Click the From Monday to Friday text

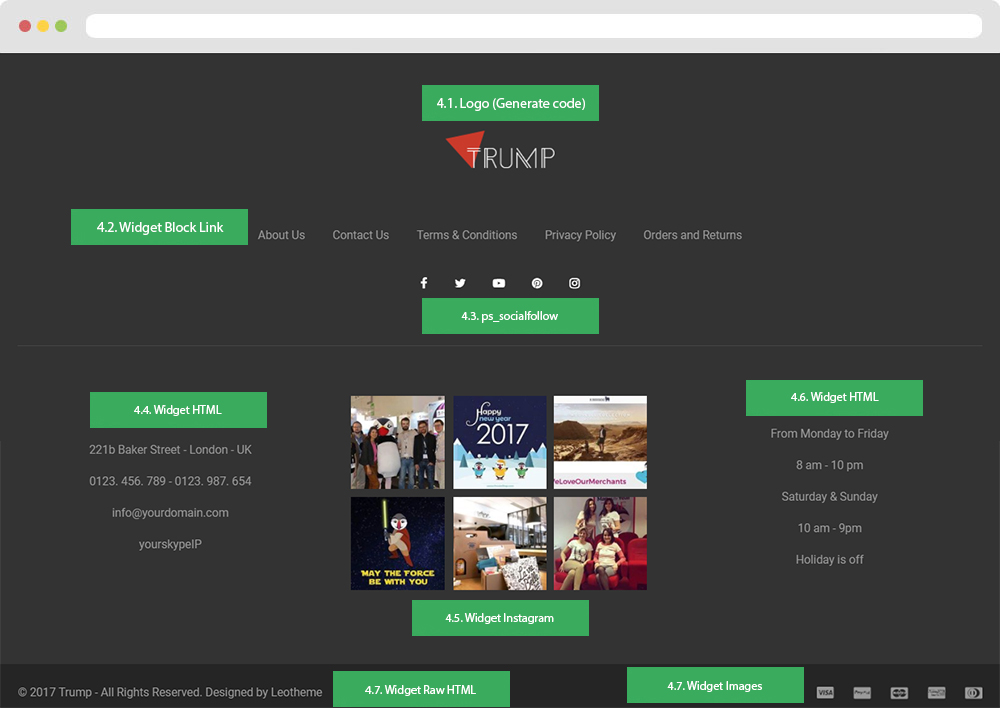tap(830, 434)
